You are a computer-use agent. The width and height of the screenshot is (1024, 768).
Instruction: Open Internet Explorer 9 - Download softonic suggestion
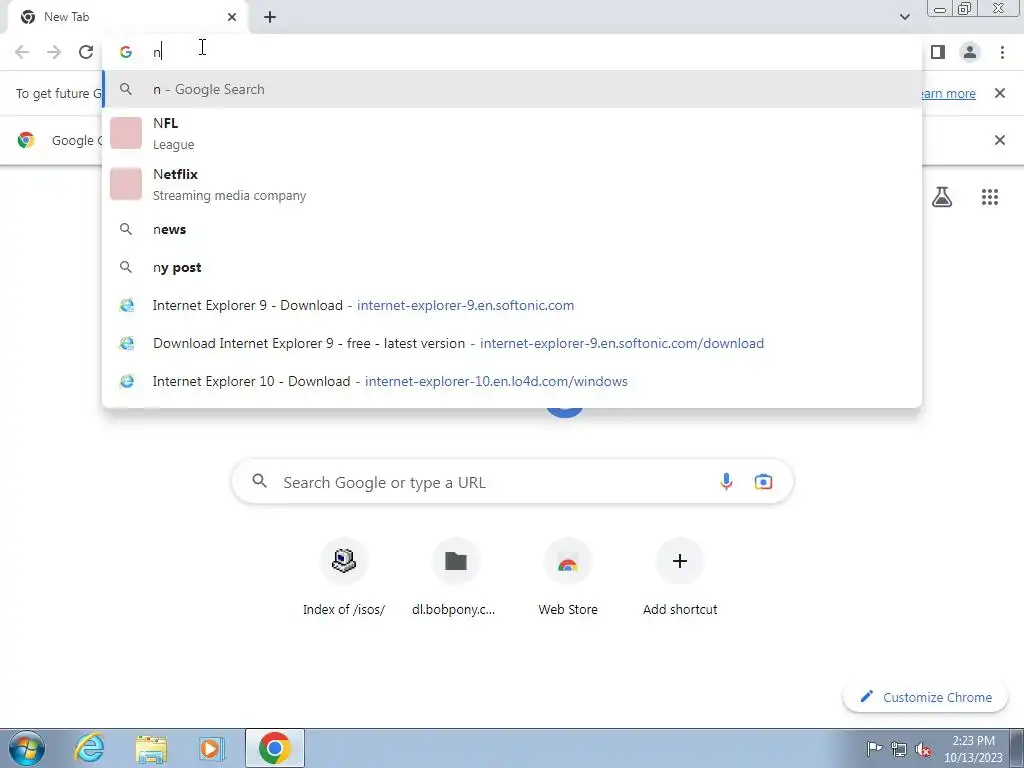click(x=512, y=305)
